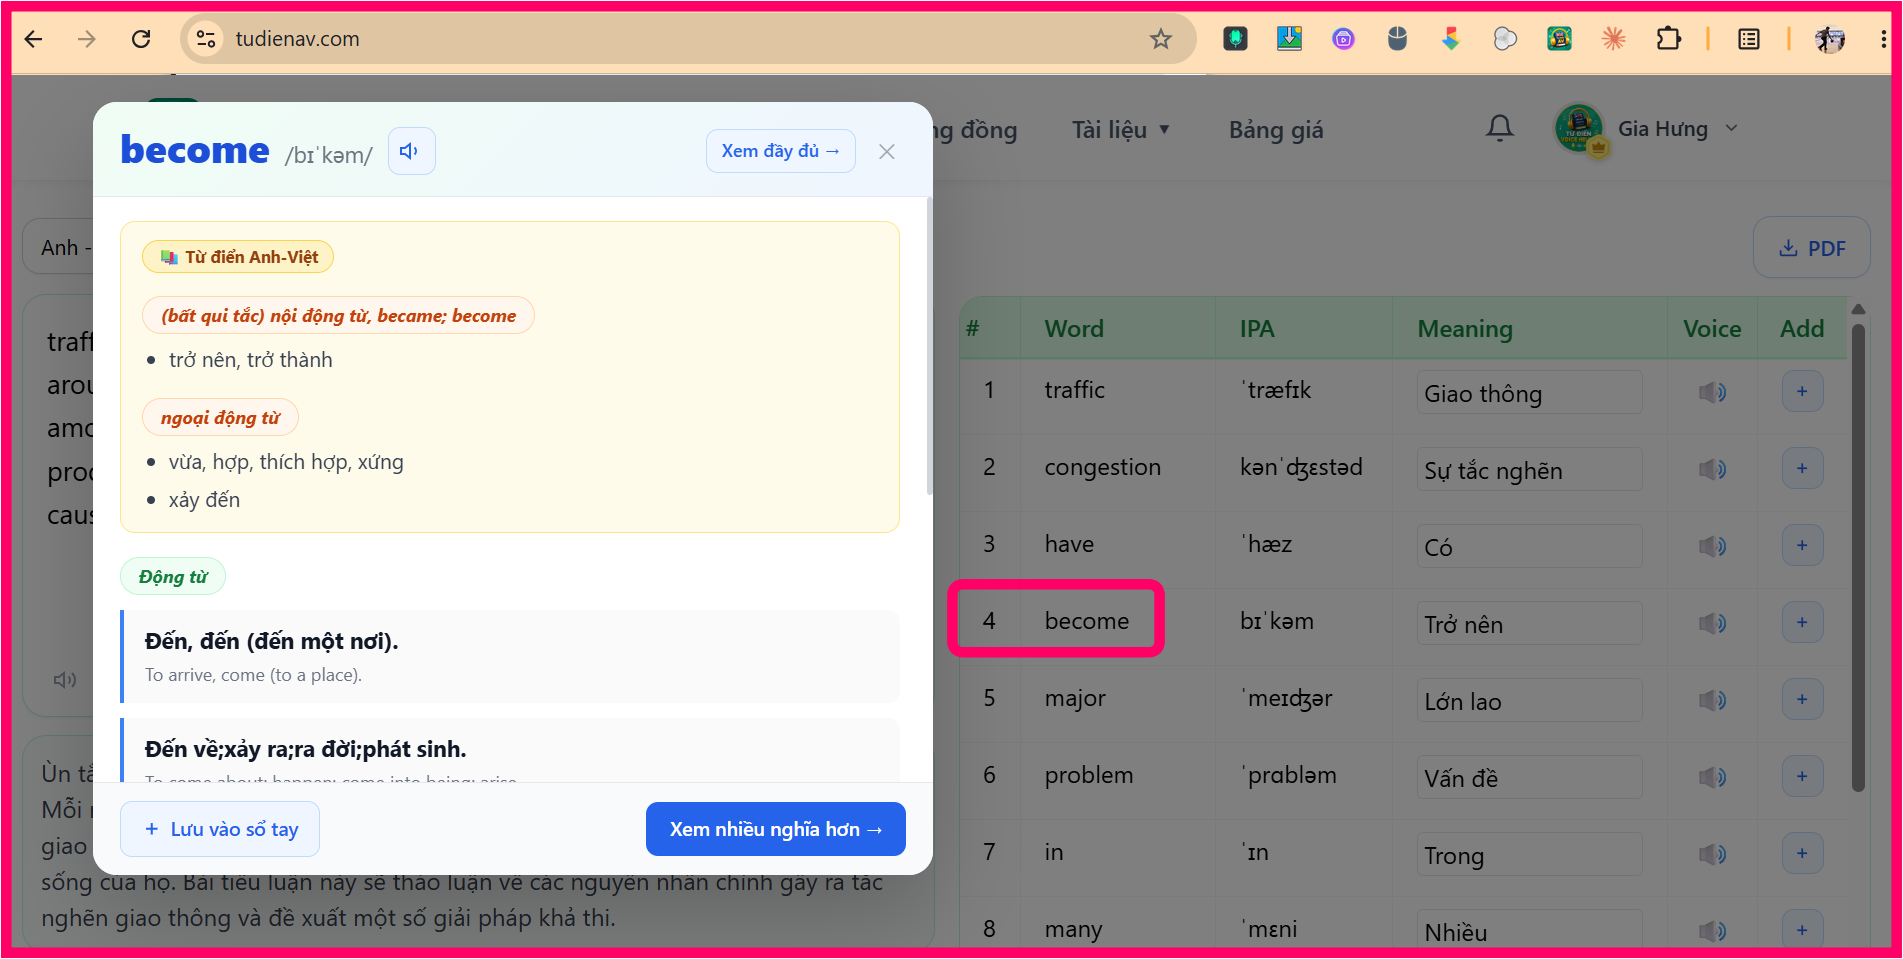Download the PDF file
The width and height of the screenshot is (1903, 959).
coord(1811,248)
